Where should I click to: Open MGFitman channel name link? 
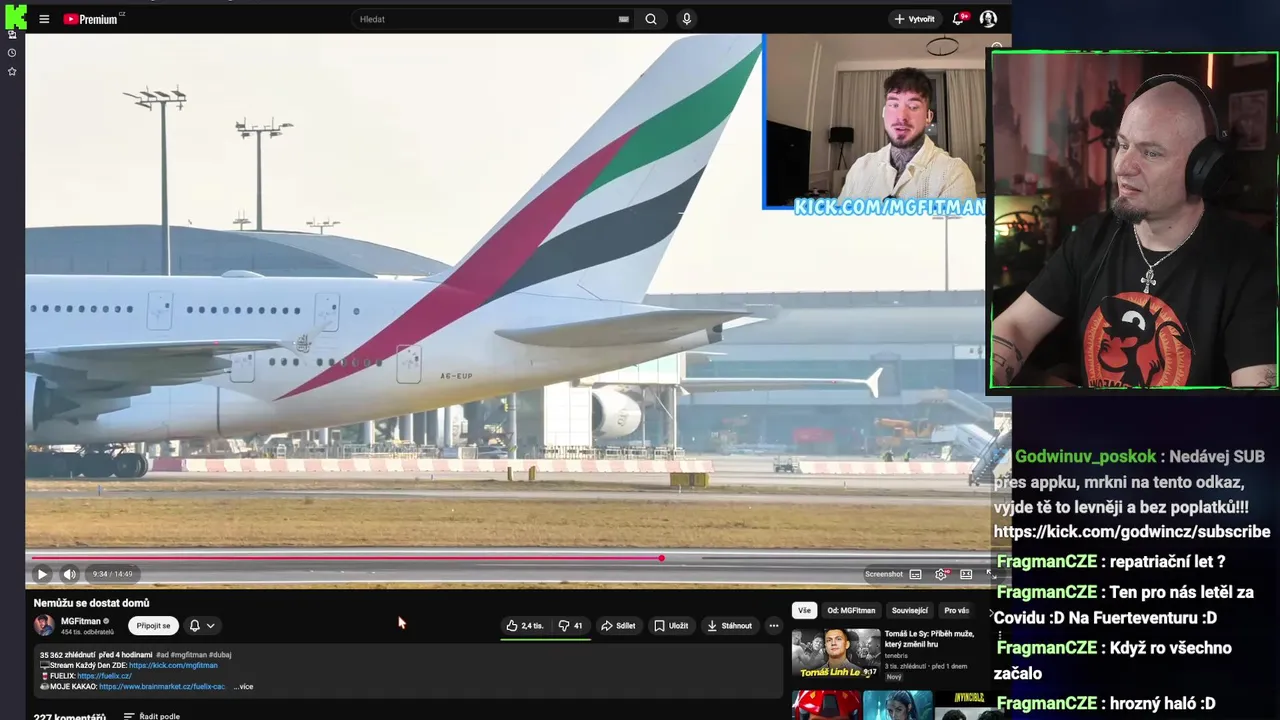(80, 621)
